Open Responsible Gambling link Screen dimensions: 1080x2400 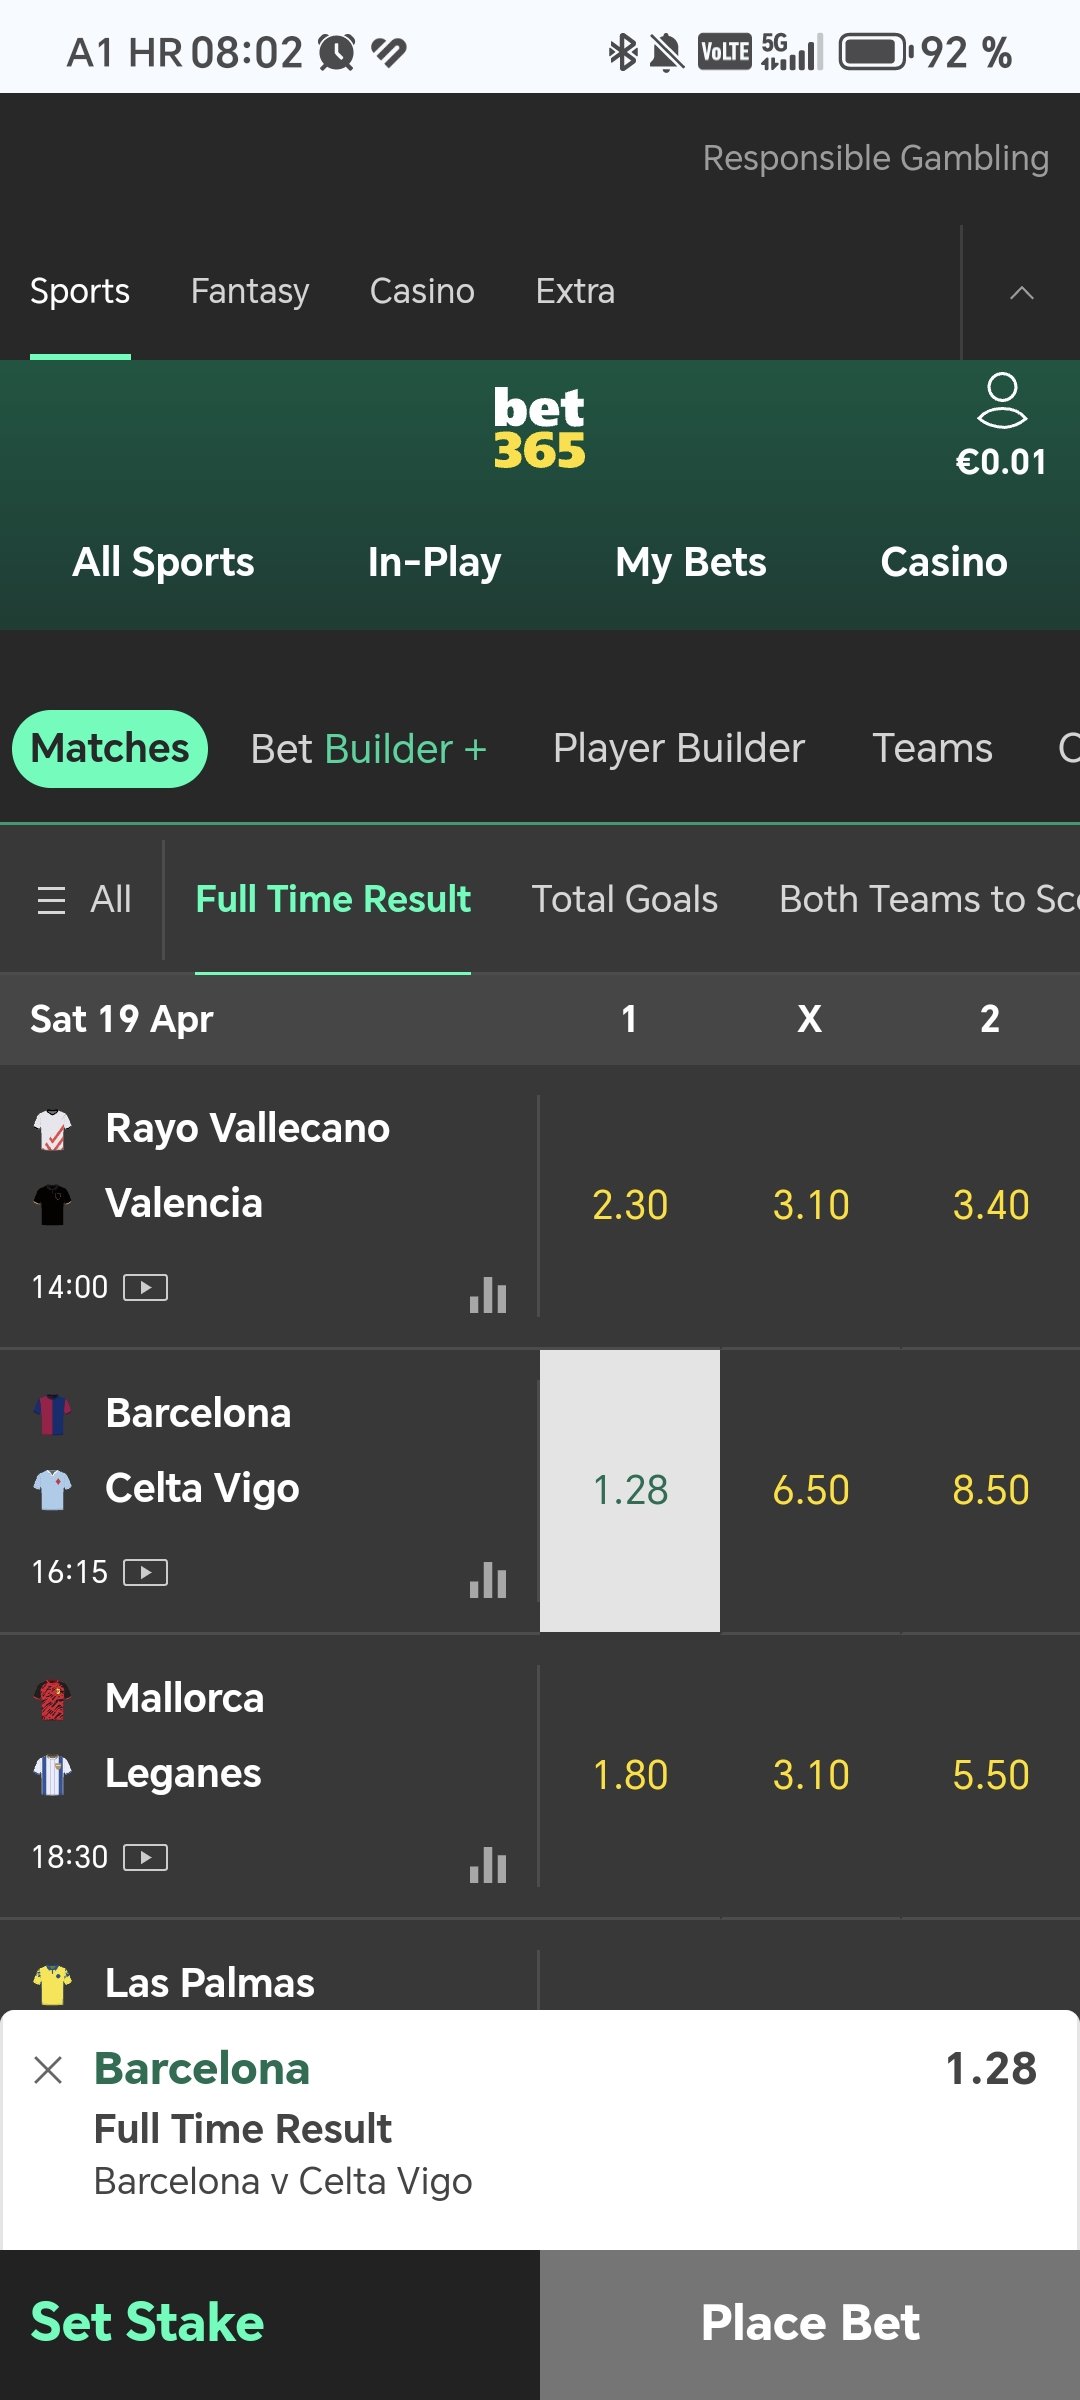click(875, 158)
